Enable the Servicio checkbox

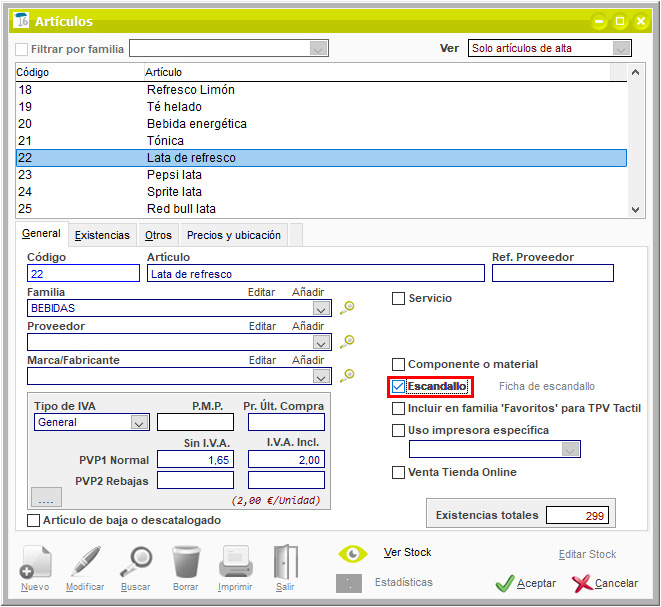[x=399, y=298]
